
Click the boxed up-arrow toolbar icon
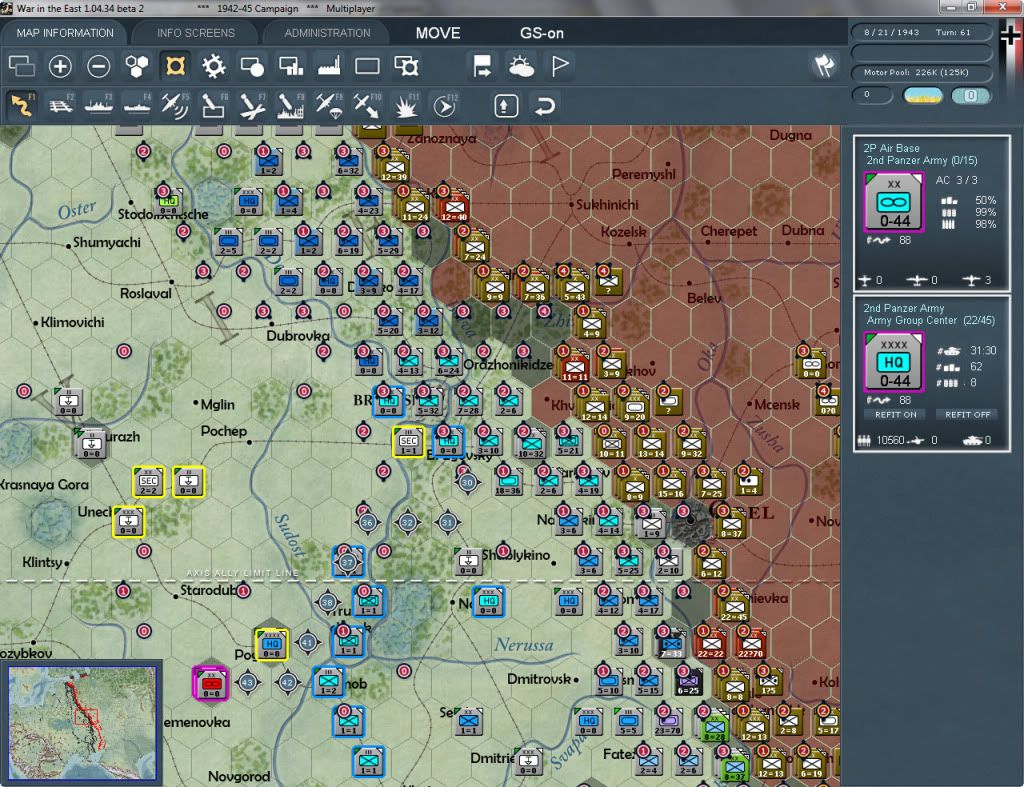[x=506, y=106]
